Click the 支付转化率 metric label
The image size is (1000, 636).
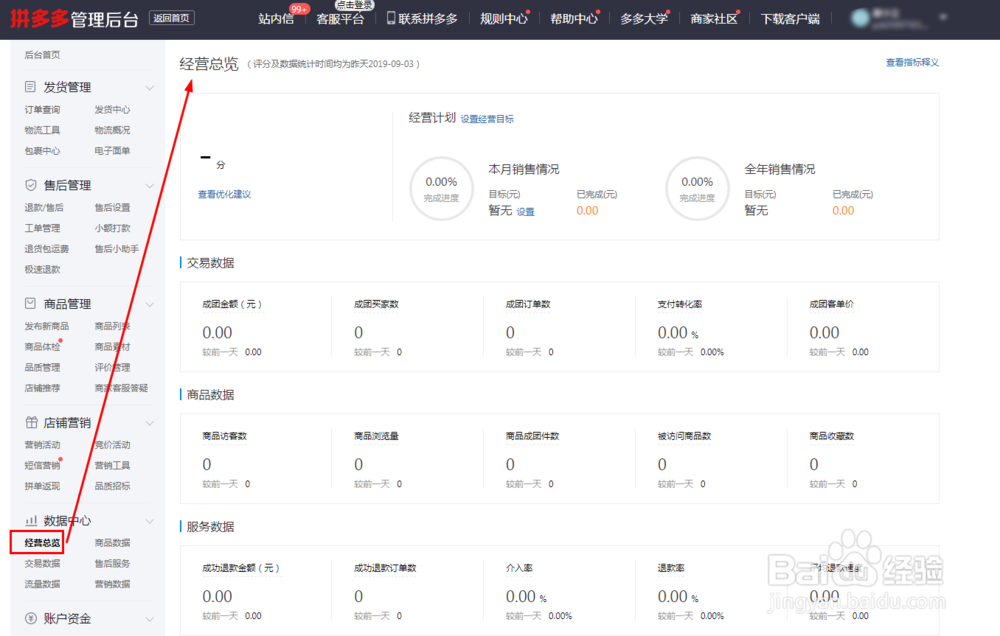[x=680, y=304]
